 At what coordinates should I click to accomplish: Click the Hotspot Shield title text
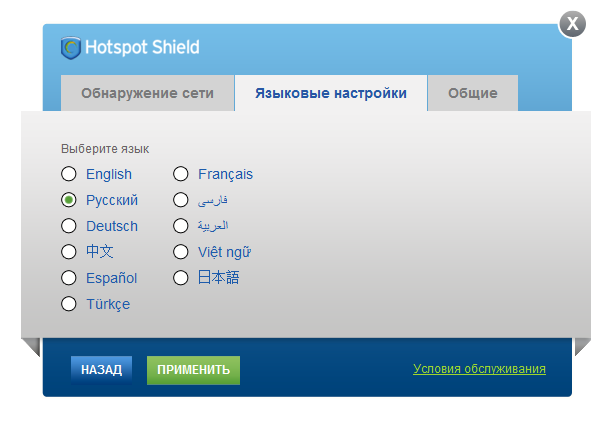pos(142,47)
